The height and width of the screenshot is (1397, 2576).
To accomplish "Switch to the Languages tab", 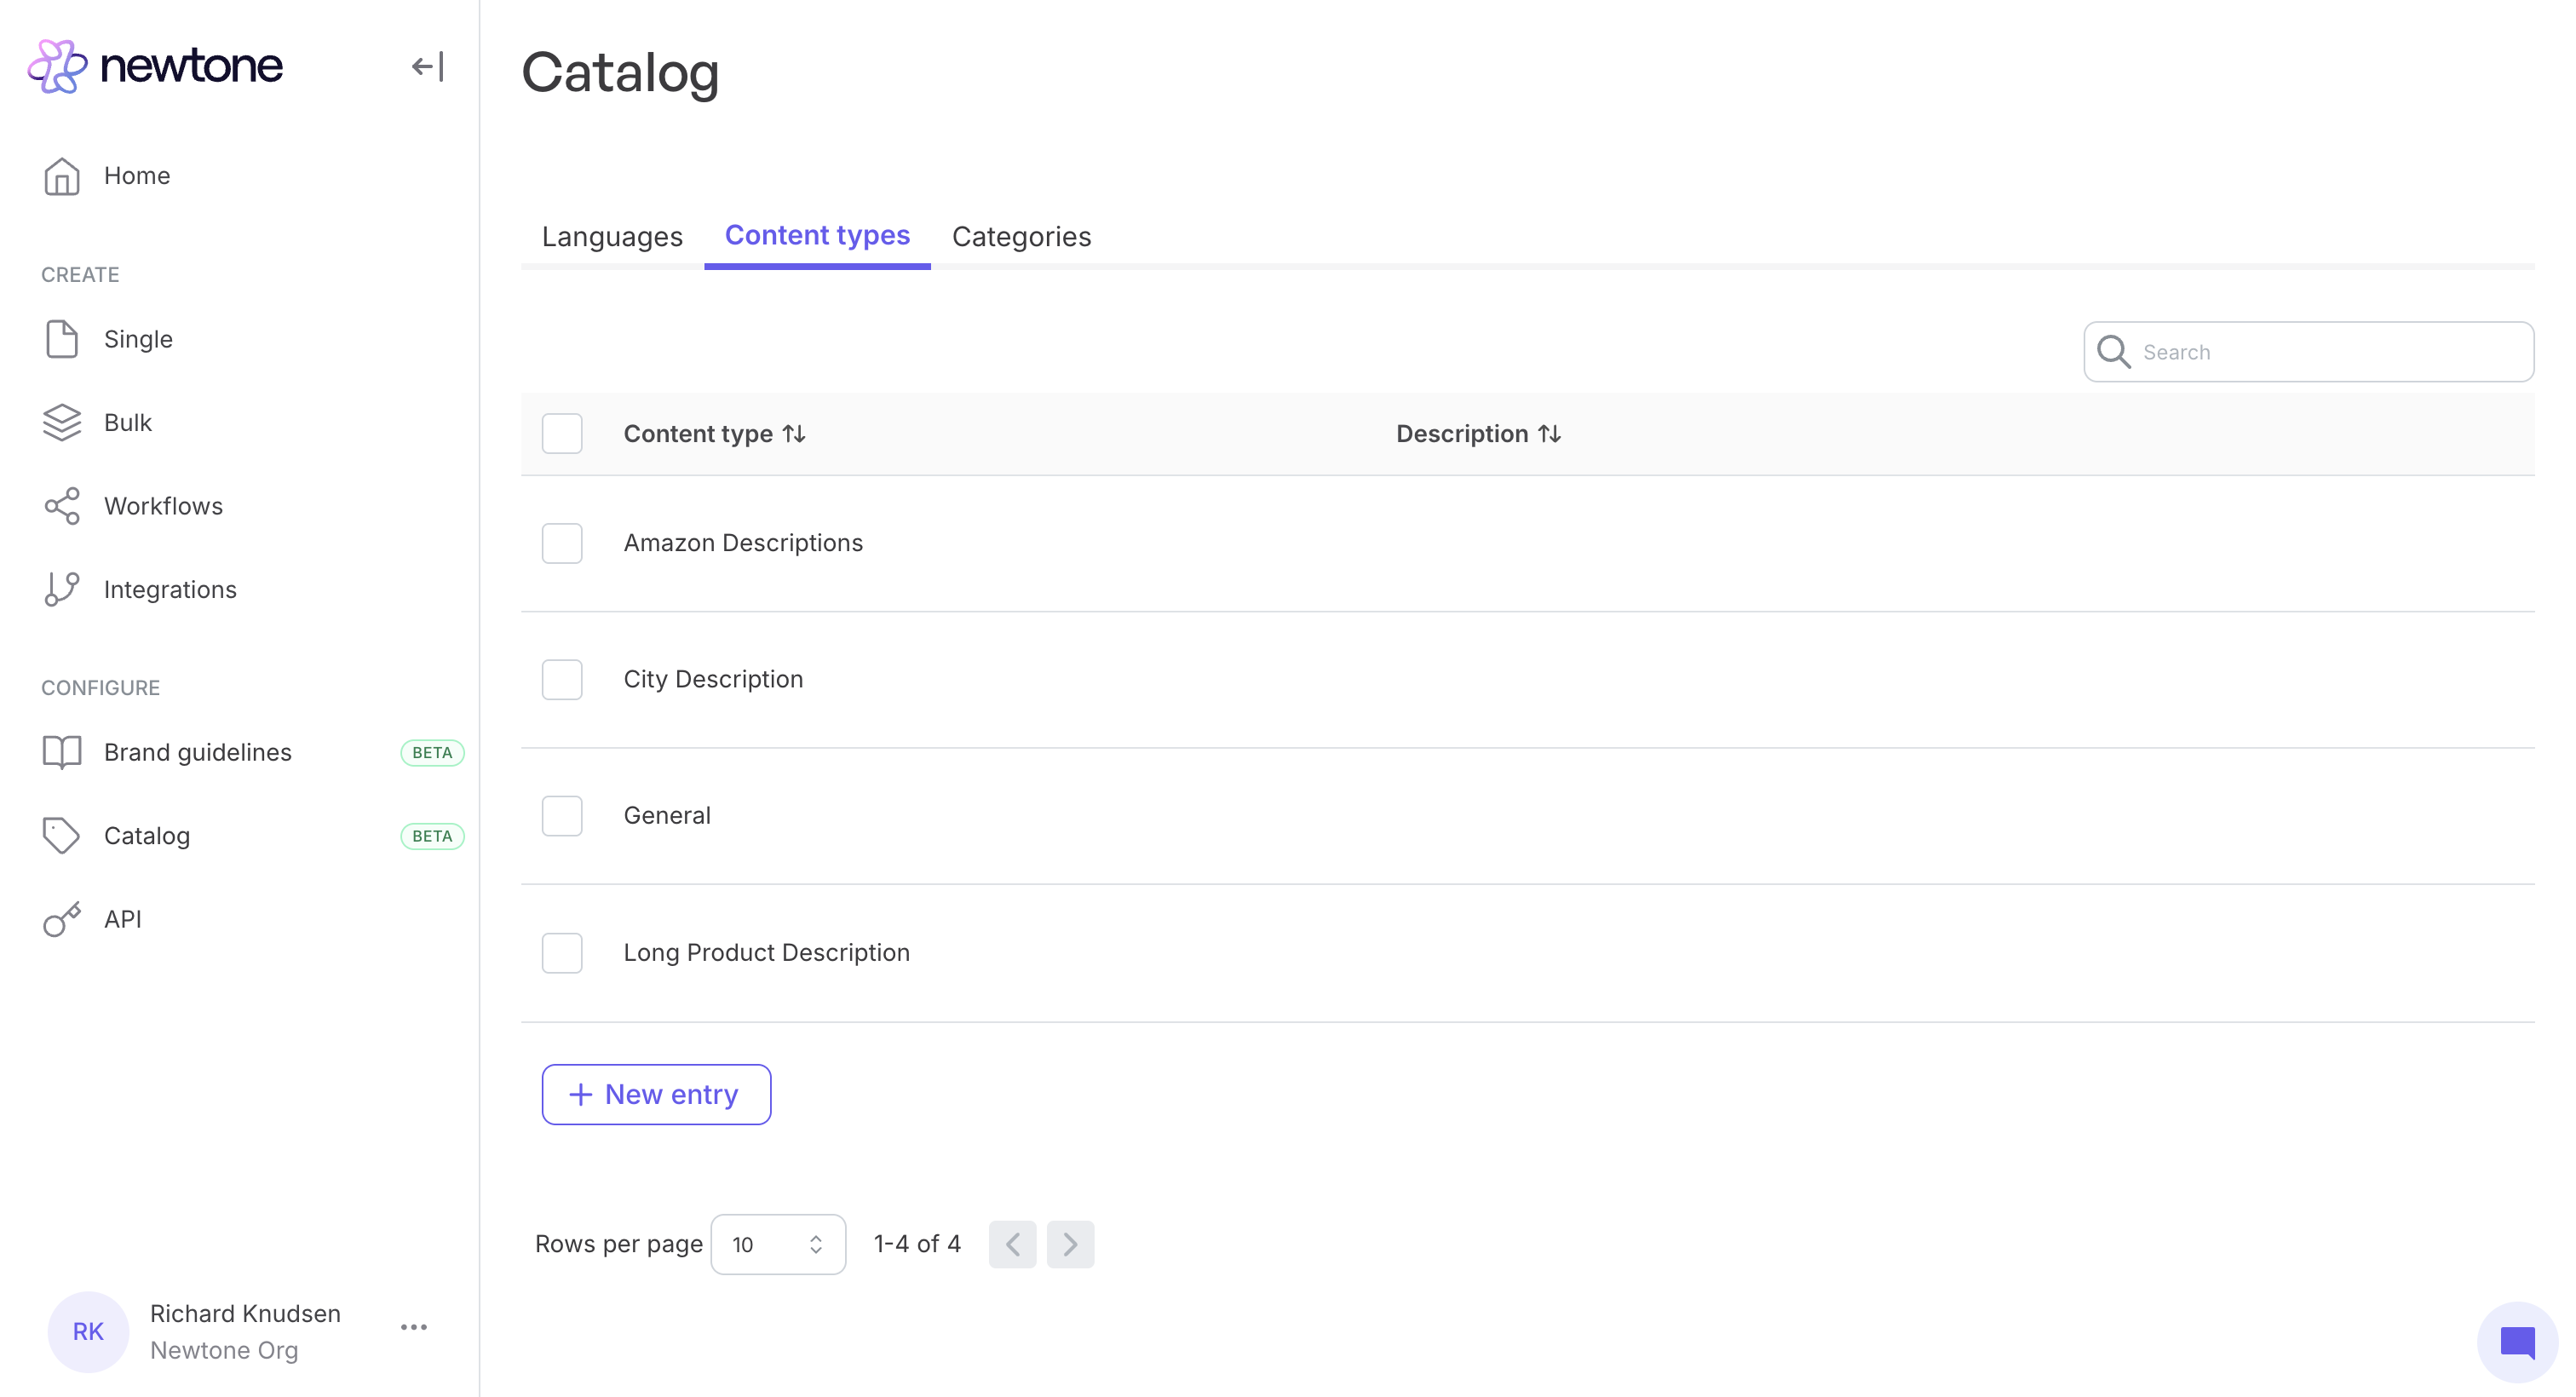I will (x=612, y=237).
